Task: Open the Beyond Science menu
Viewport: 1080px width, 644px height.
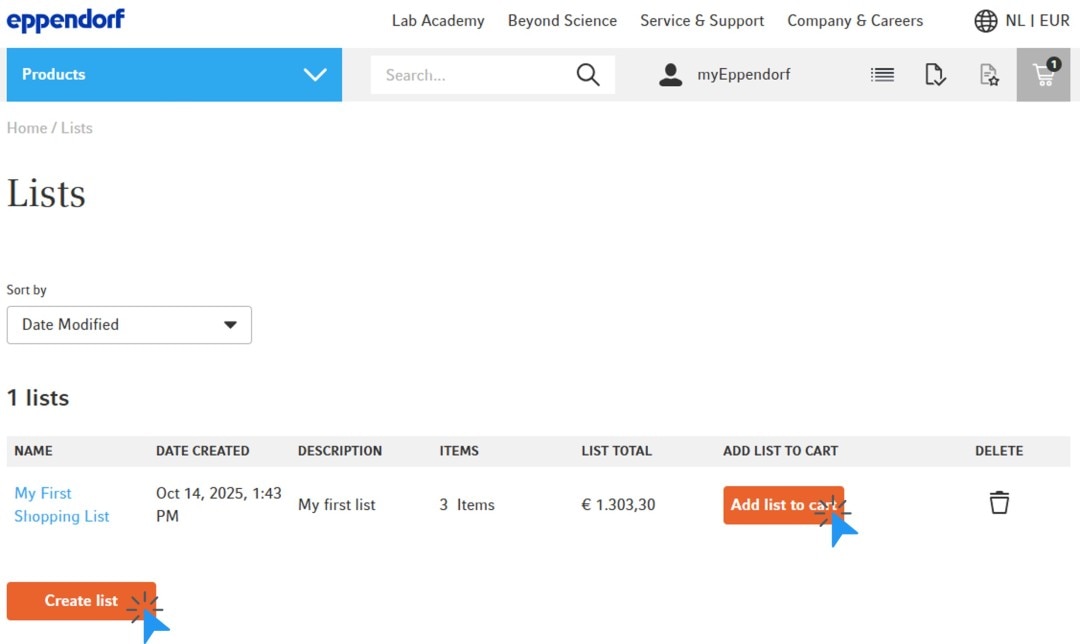Action: pyautogui.click(x=562, y=21)
